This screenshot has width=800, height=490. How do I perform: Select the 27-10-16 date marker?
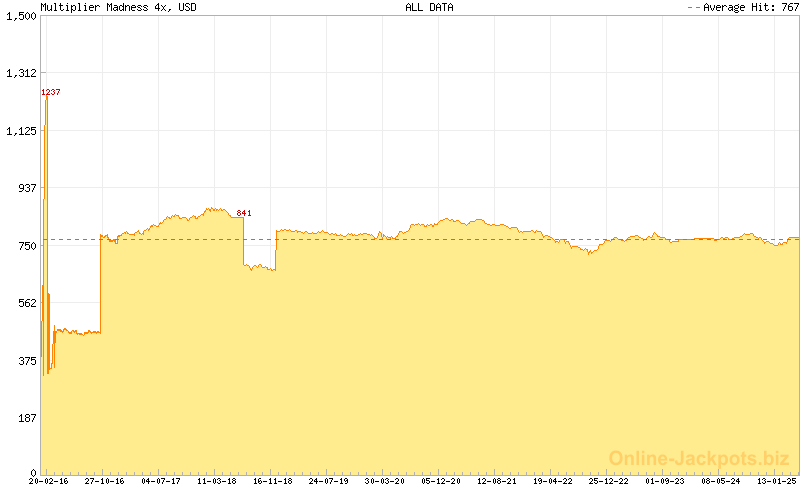105,481
